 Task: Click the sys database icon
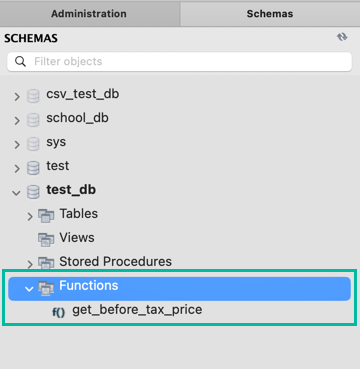(x=33, y=144)
